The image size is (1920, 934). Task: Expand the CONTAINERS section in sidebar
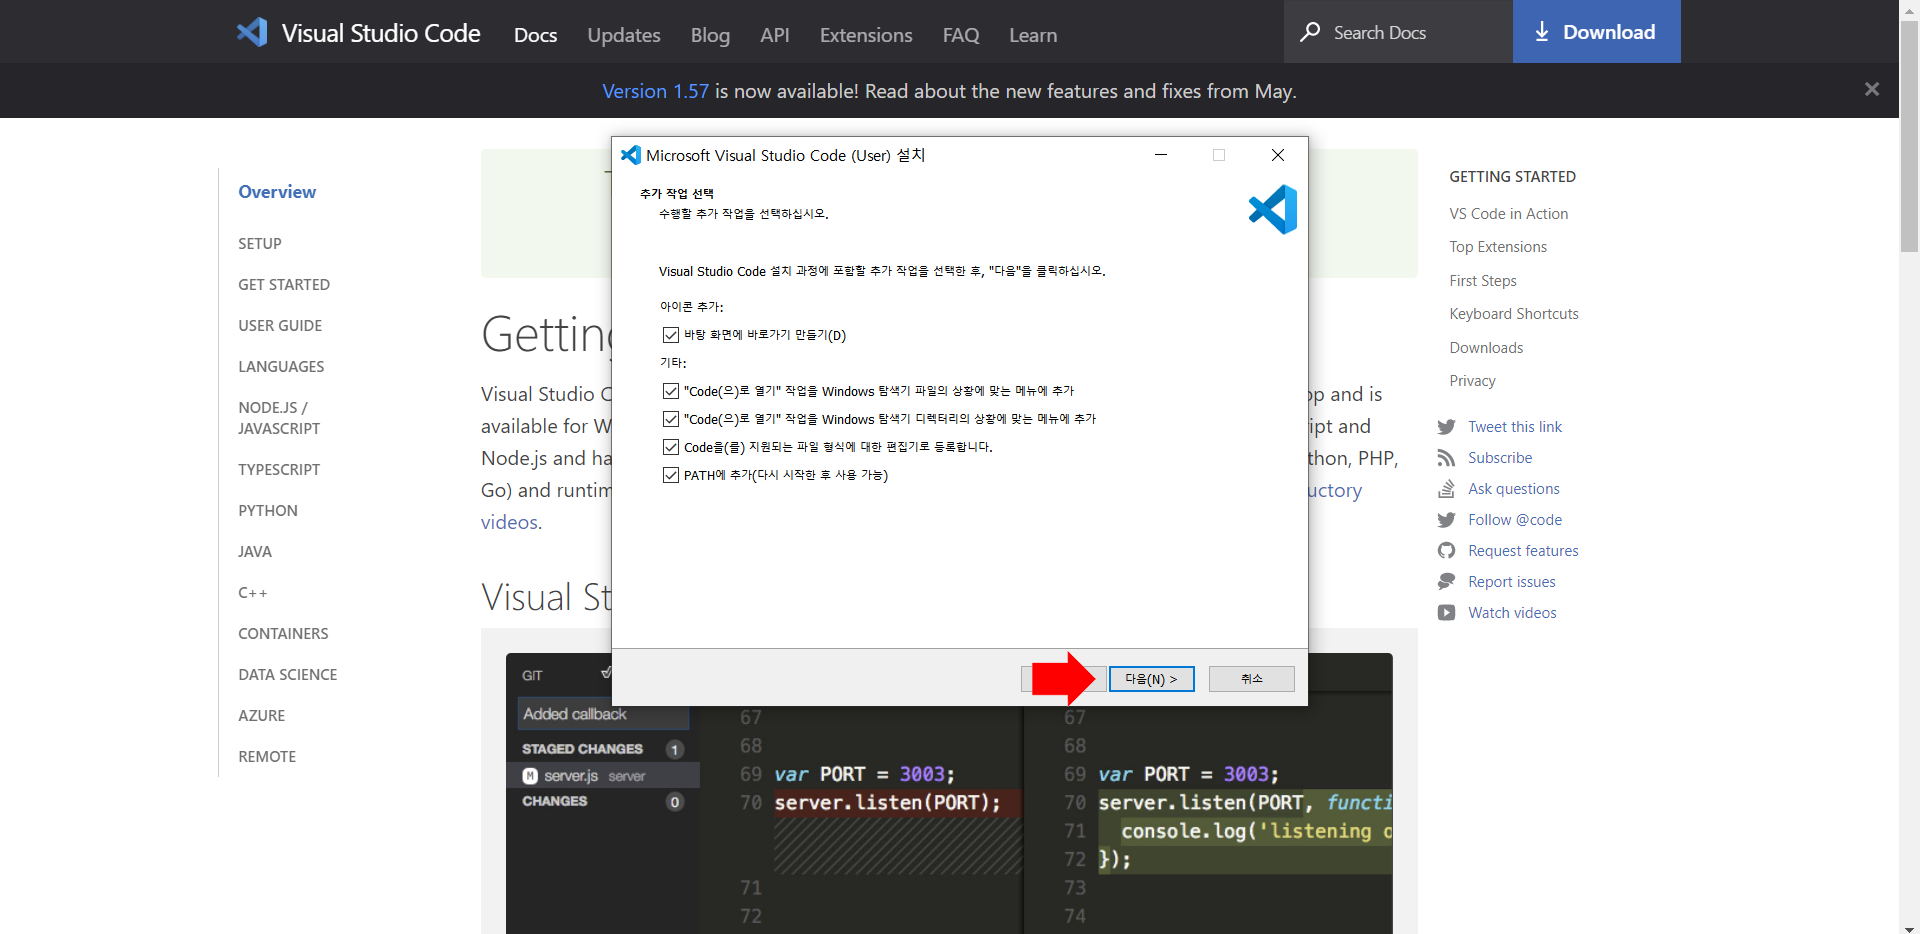[x=283, y=634]
